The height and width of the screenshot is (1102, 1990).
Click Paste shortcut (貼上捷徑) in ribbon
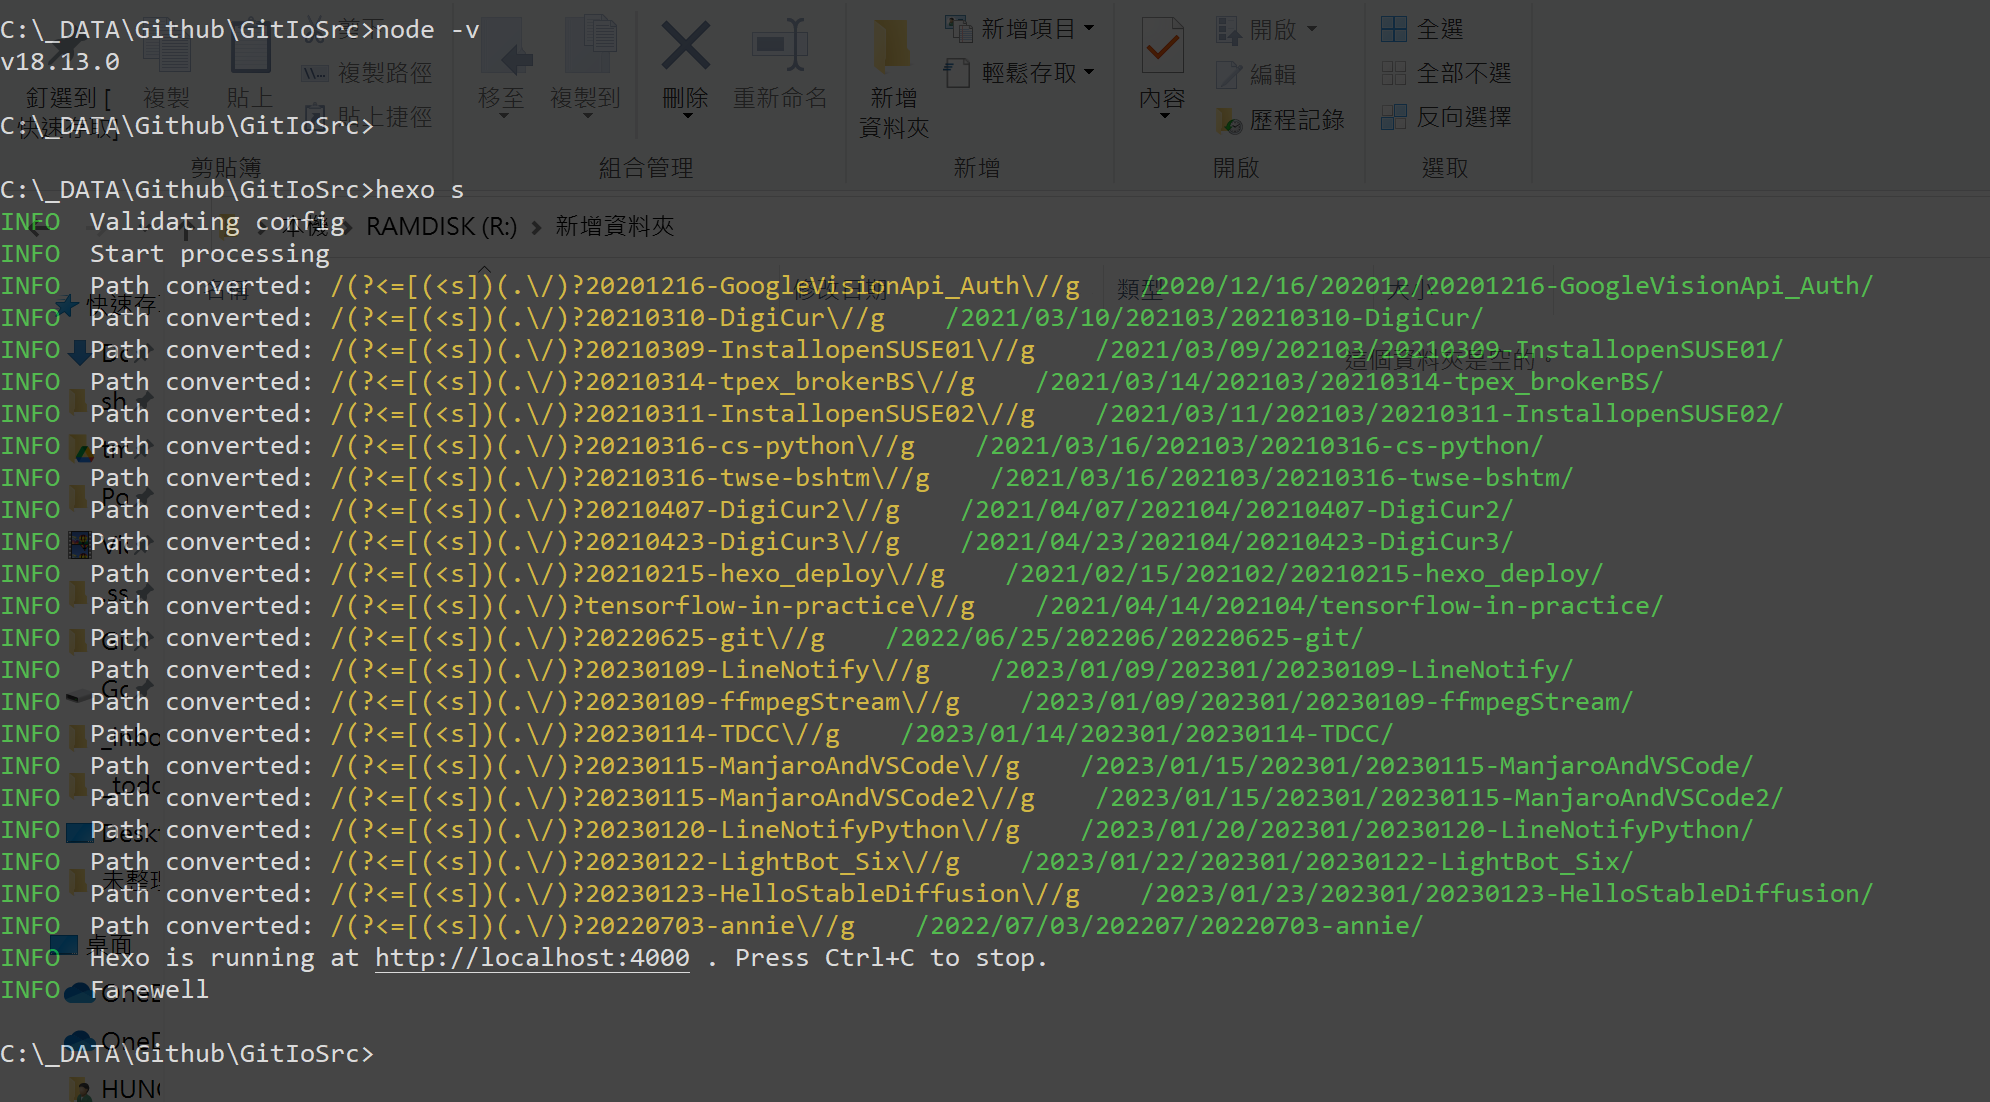(x=367, y=117)
